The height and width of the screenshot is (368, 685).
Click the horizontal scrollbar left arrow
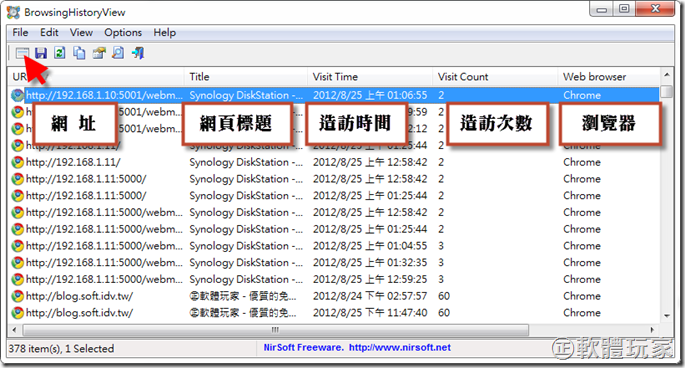tap(15, 330)
